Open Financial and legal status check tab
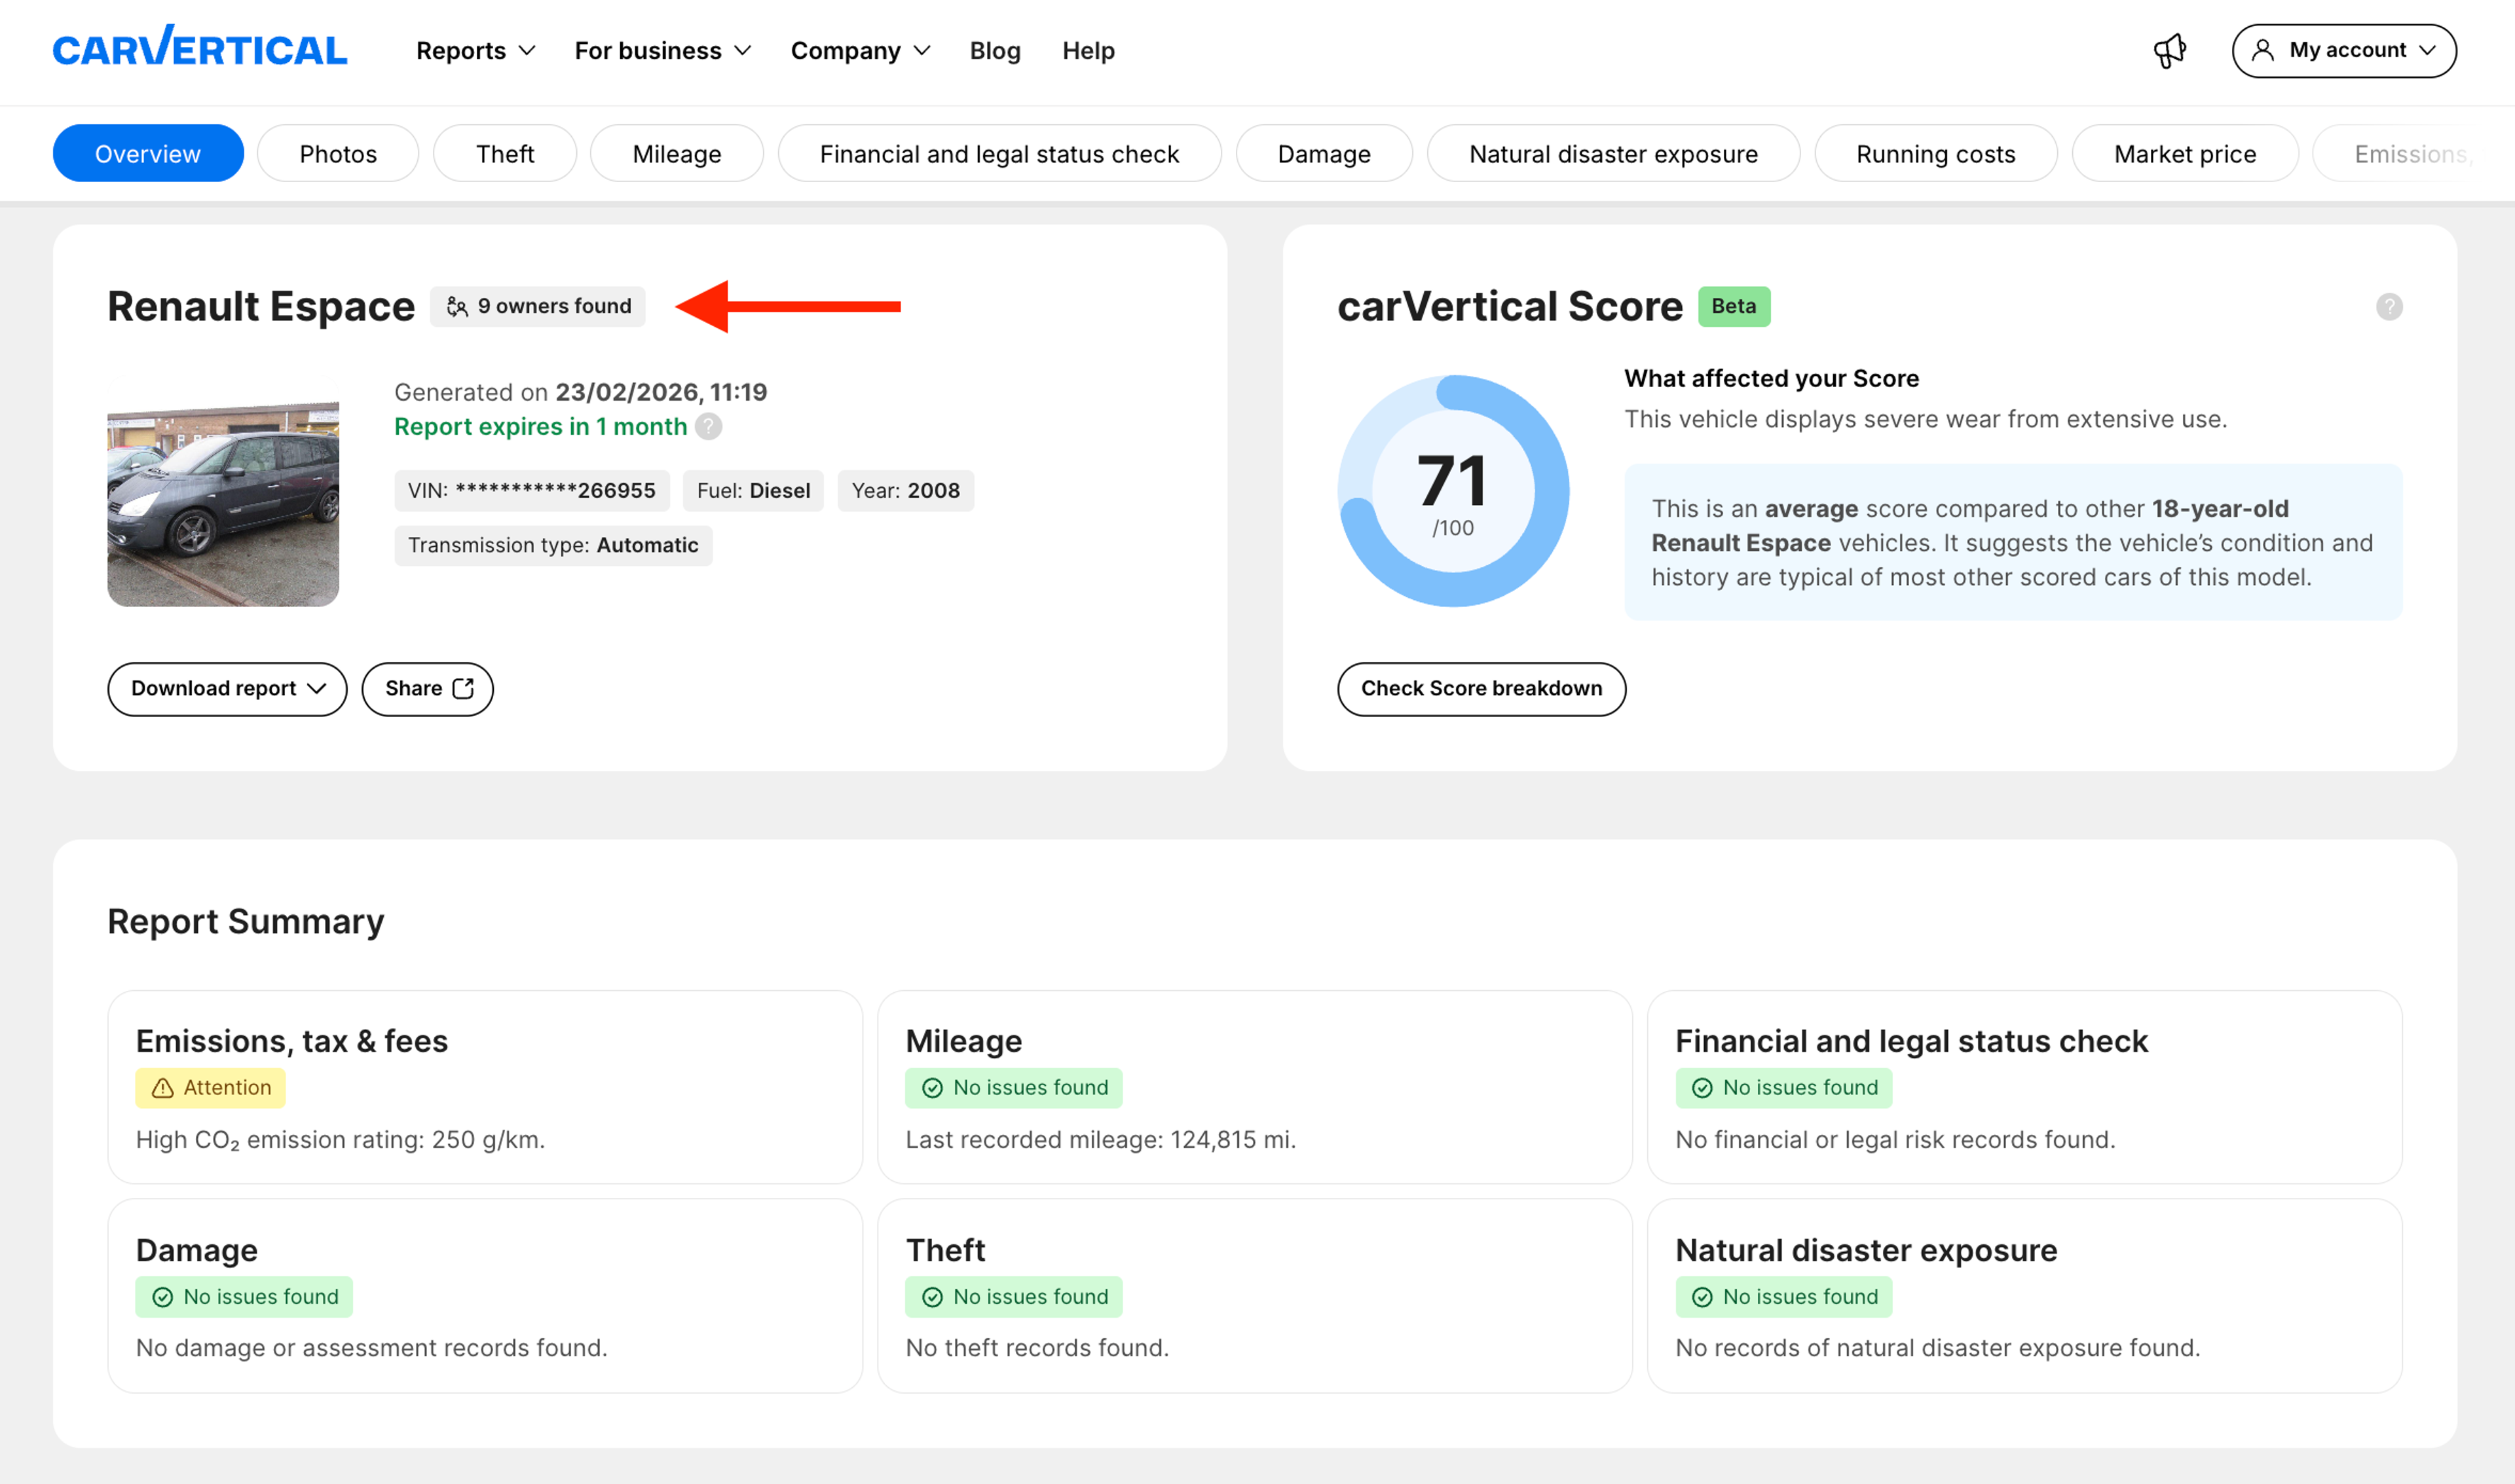Image resolution: width=2515 pixels, height=1484 pixels. [999, 154]
